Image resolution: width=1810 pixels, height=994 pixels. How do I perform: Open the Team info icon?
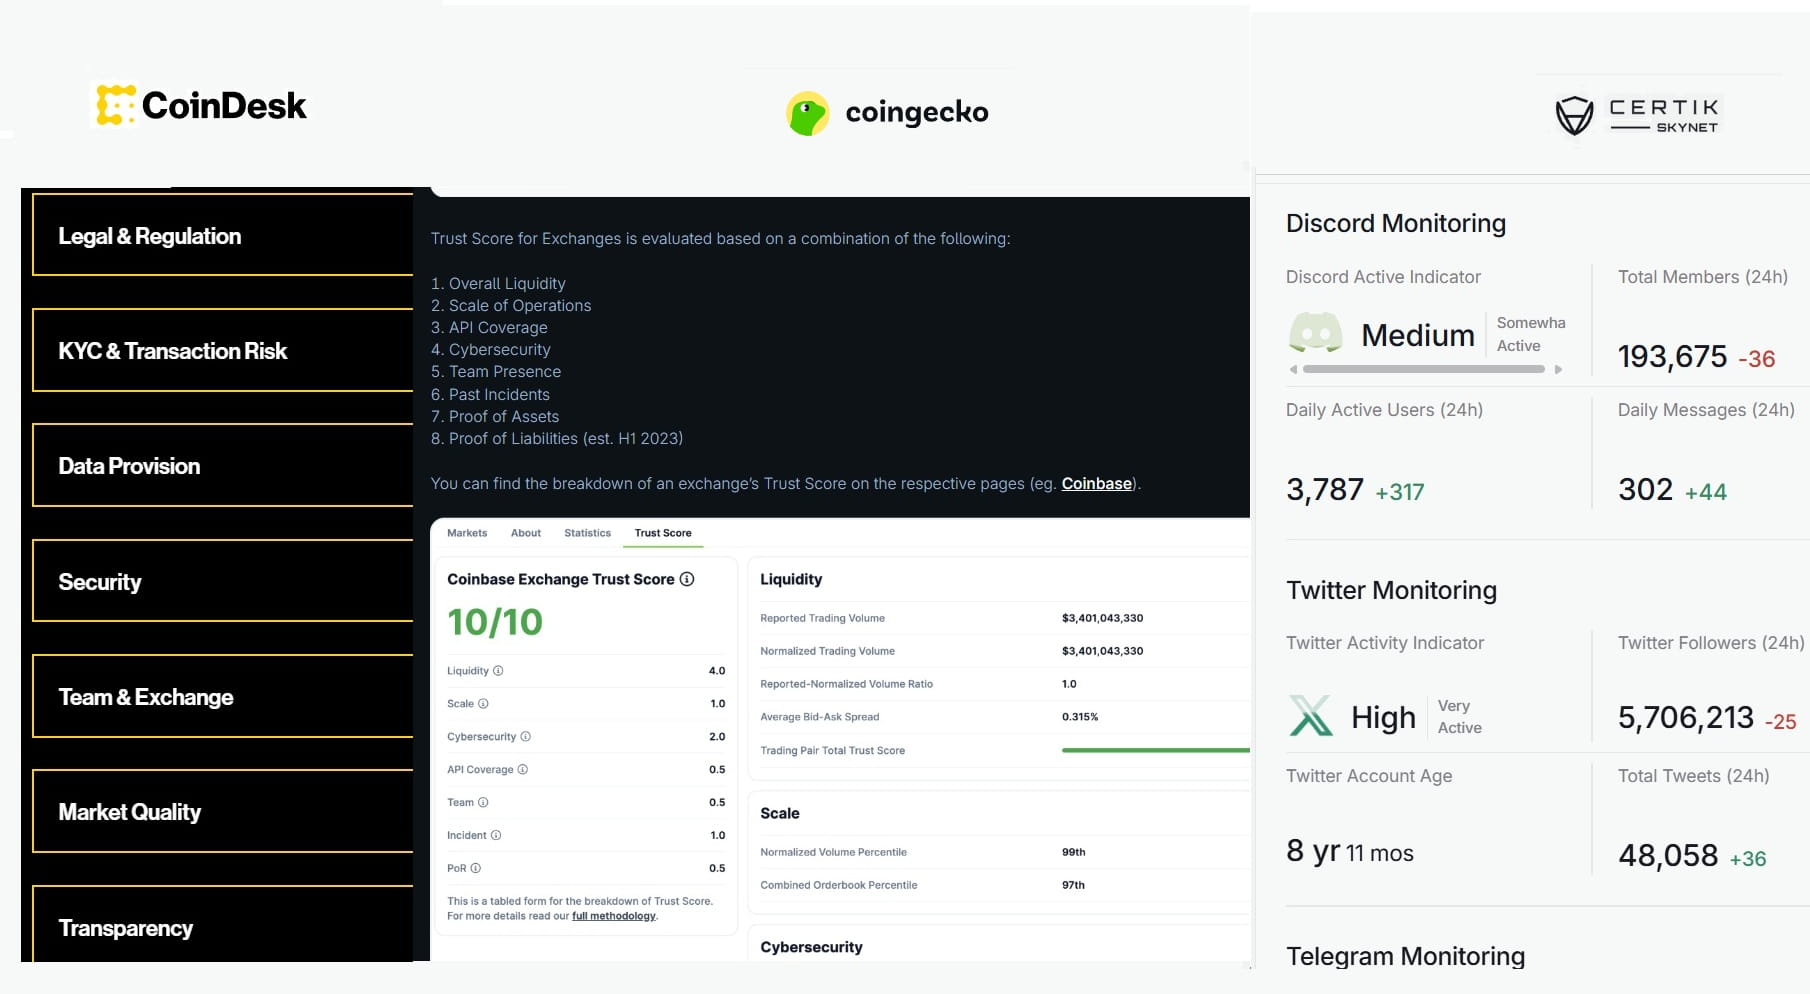click(x=483, y=803)
